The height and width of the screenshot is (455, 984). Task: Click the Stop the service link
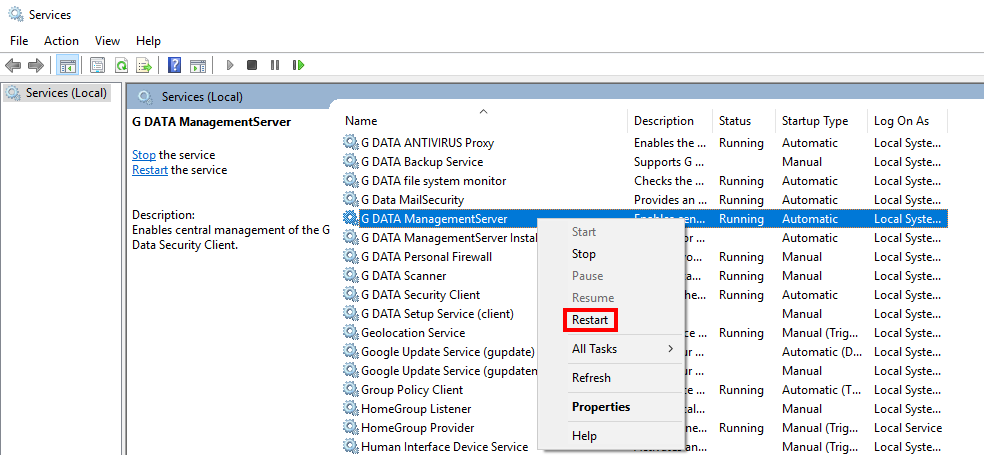(x=144, y=155)
